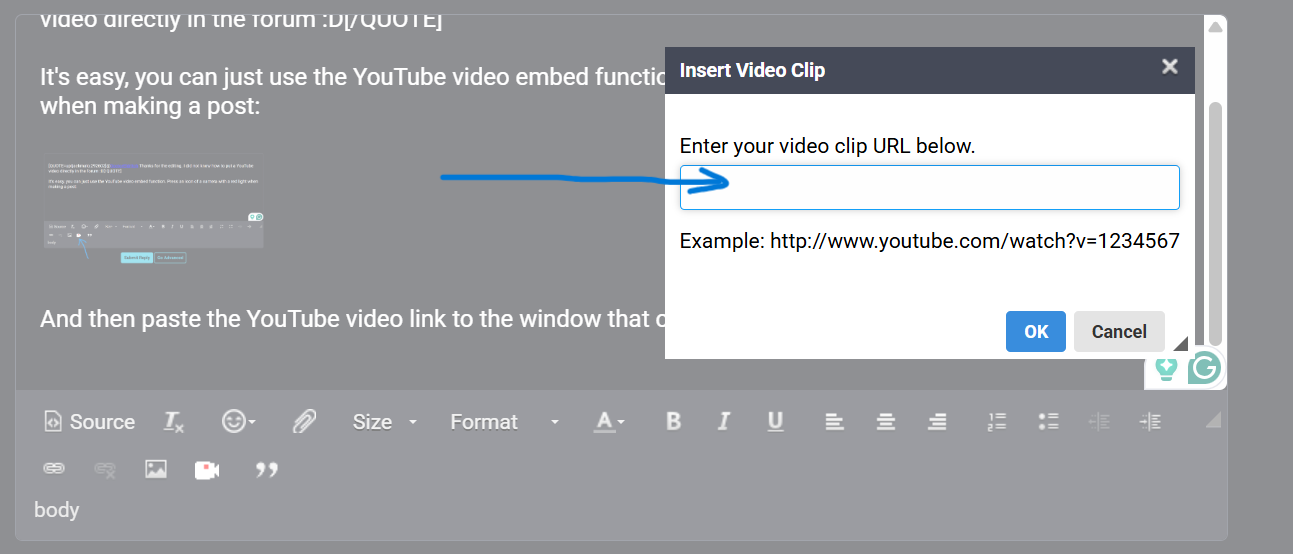Toggle Source view in editor toolbar
The image size is (1293, 554).
(x=90, y=422)
